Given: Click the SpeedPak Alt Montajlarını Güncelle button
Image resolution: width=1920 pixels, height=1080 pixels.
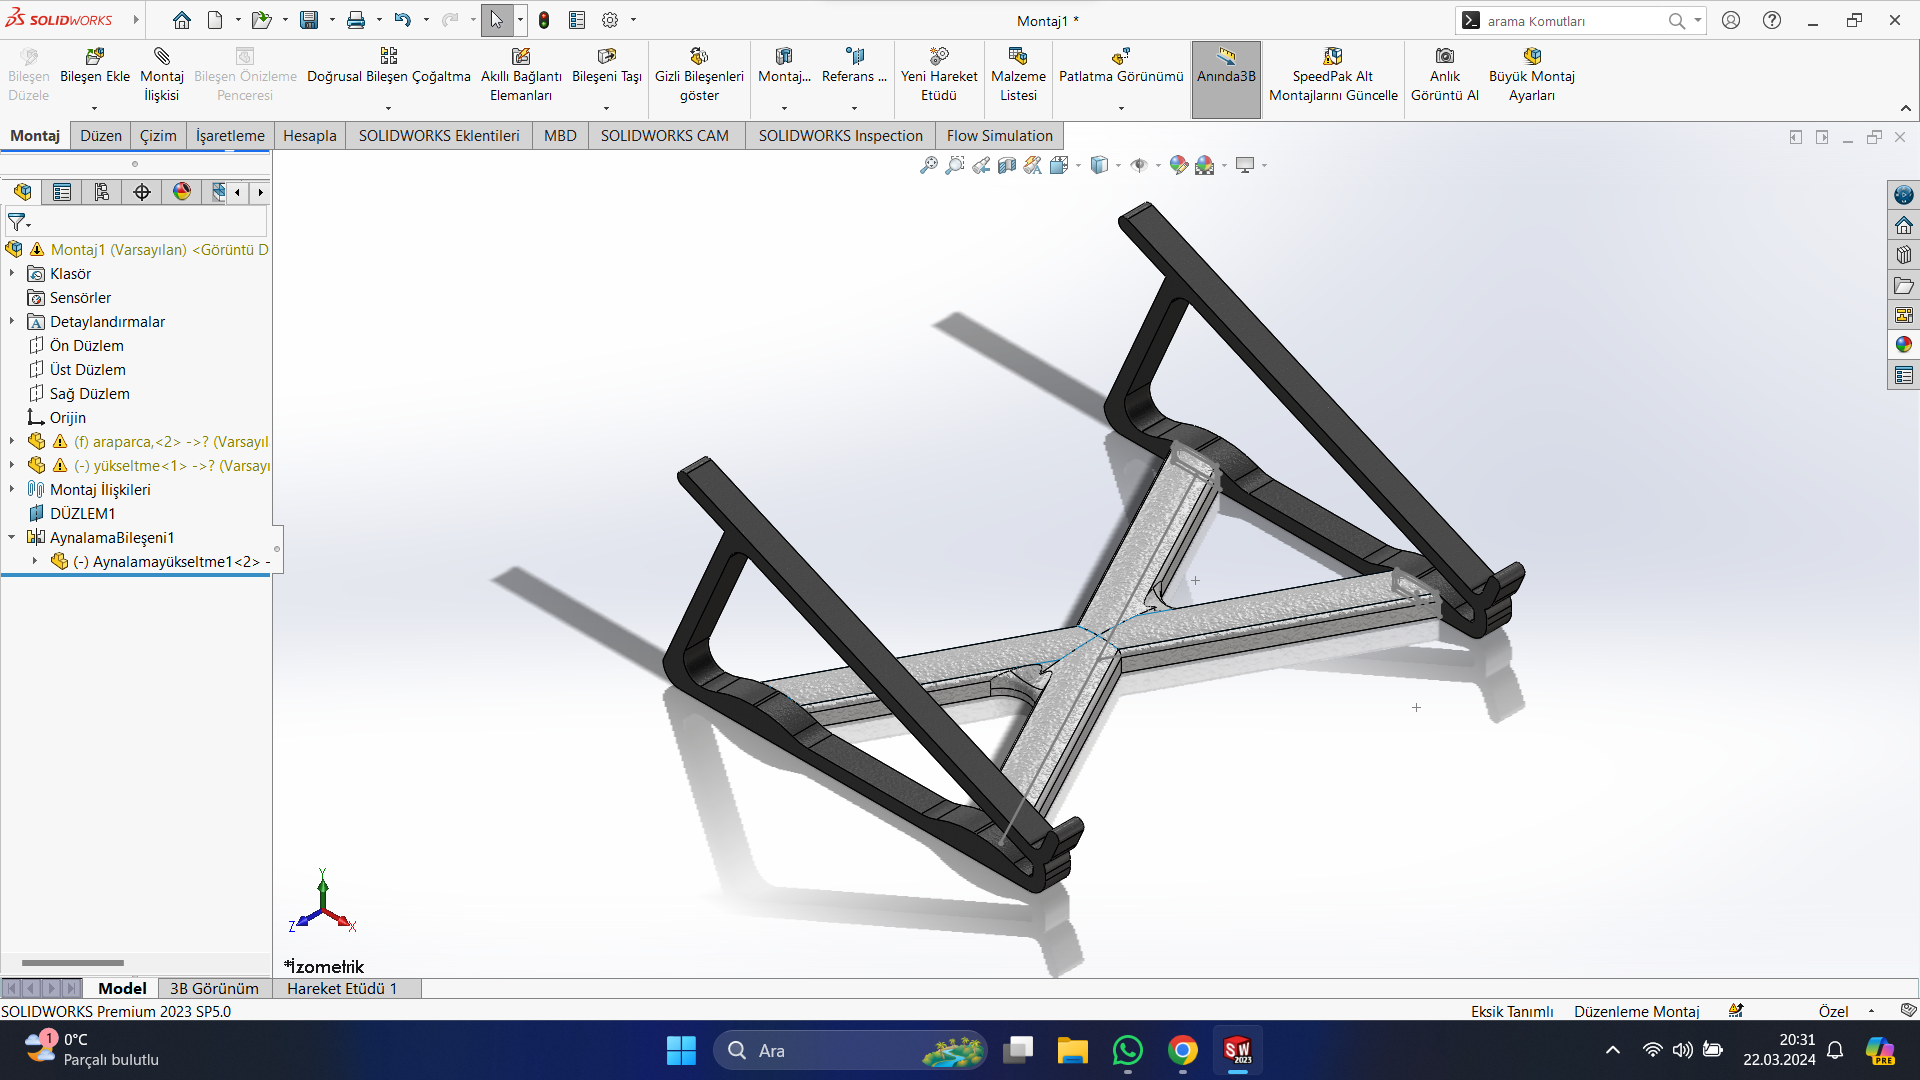Looking at the screenshot, I should [1332, 57].
